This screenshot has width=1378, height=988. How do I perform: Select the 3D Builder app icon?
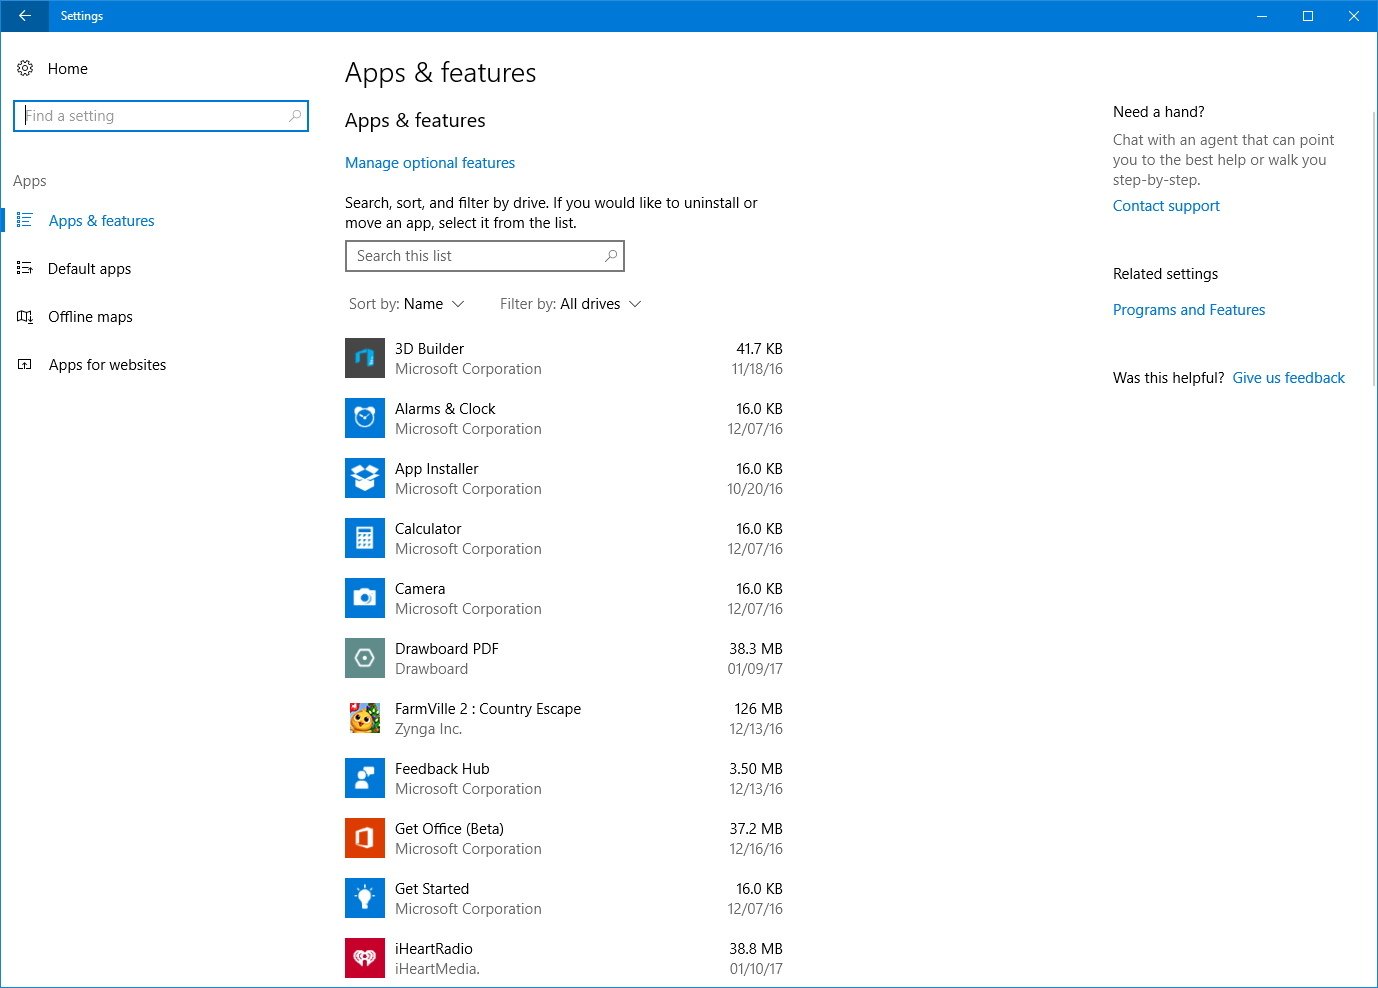pyautogui.click(x=365, y=358)
